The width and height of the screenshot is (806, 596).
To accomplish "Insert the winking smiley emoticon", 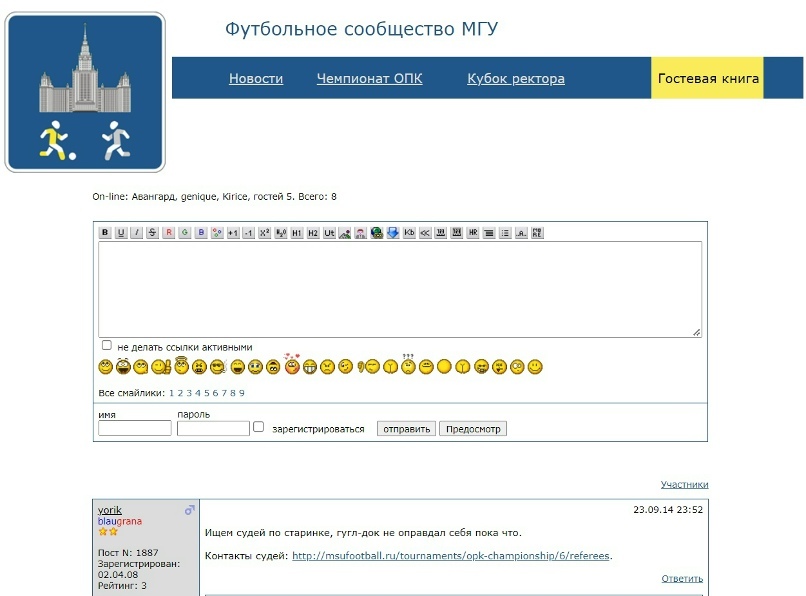I will pyautogui.click(x=346, y=365).
